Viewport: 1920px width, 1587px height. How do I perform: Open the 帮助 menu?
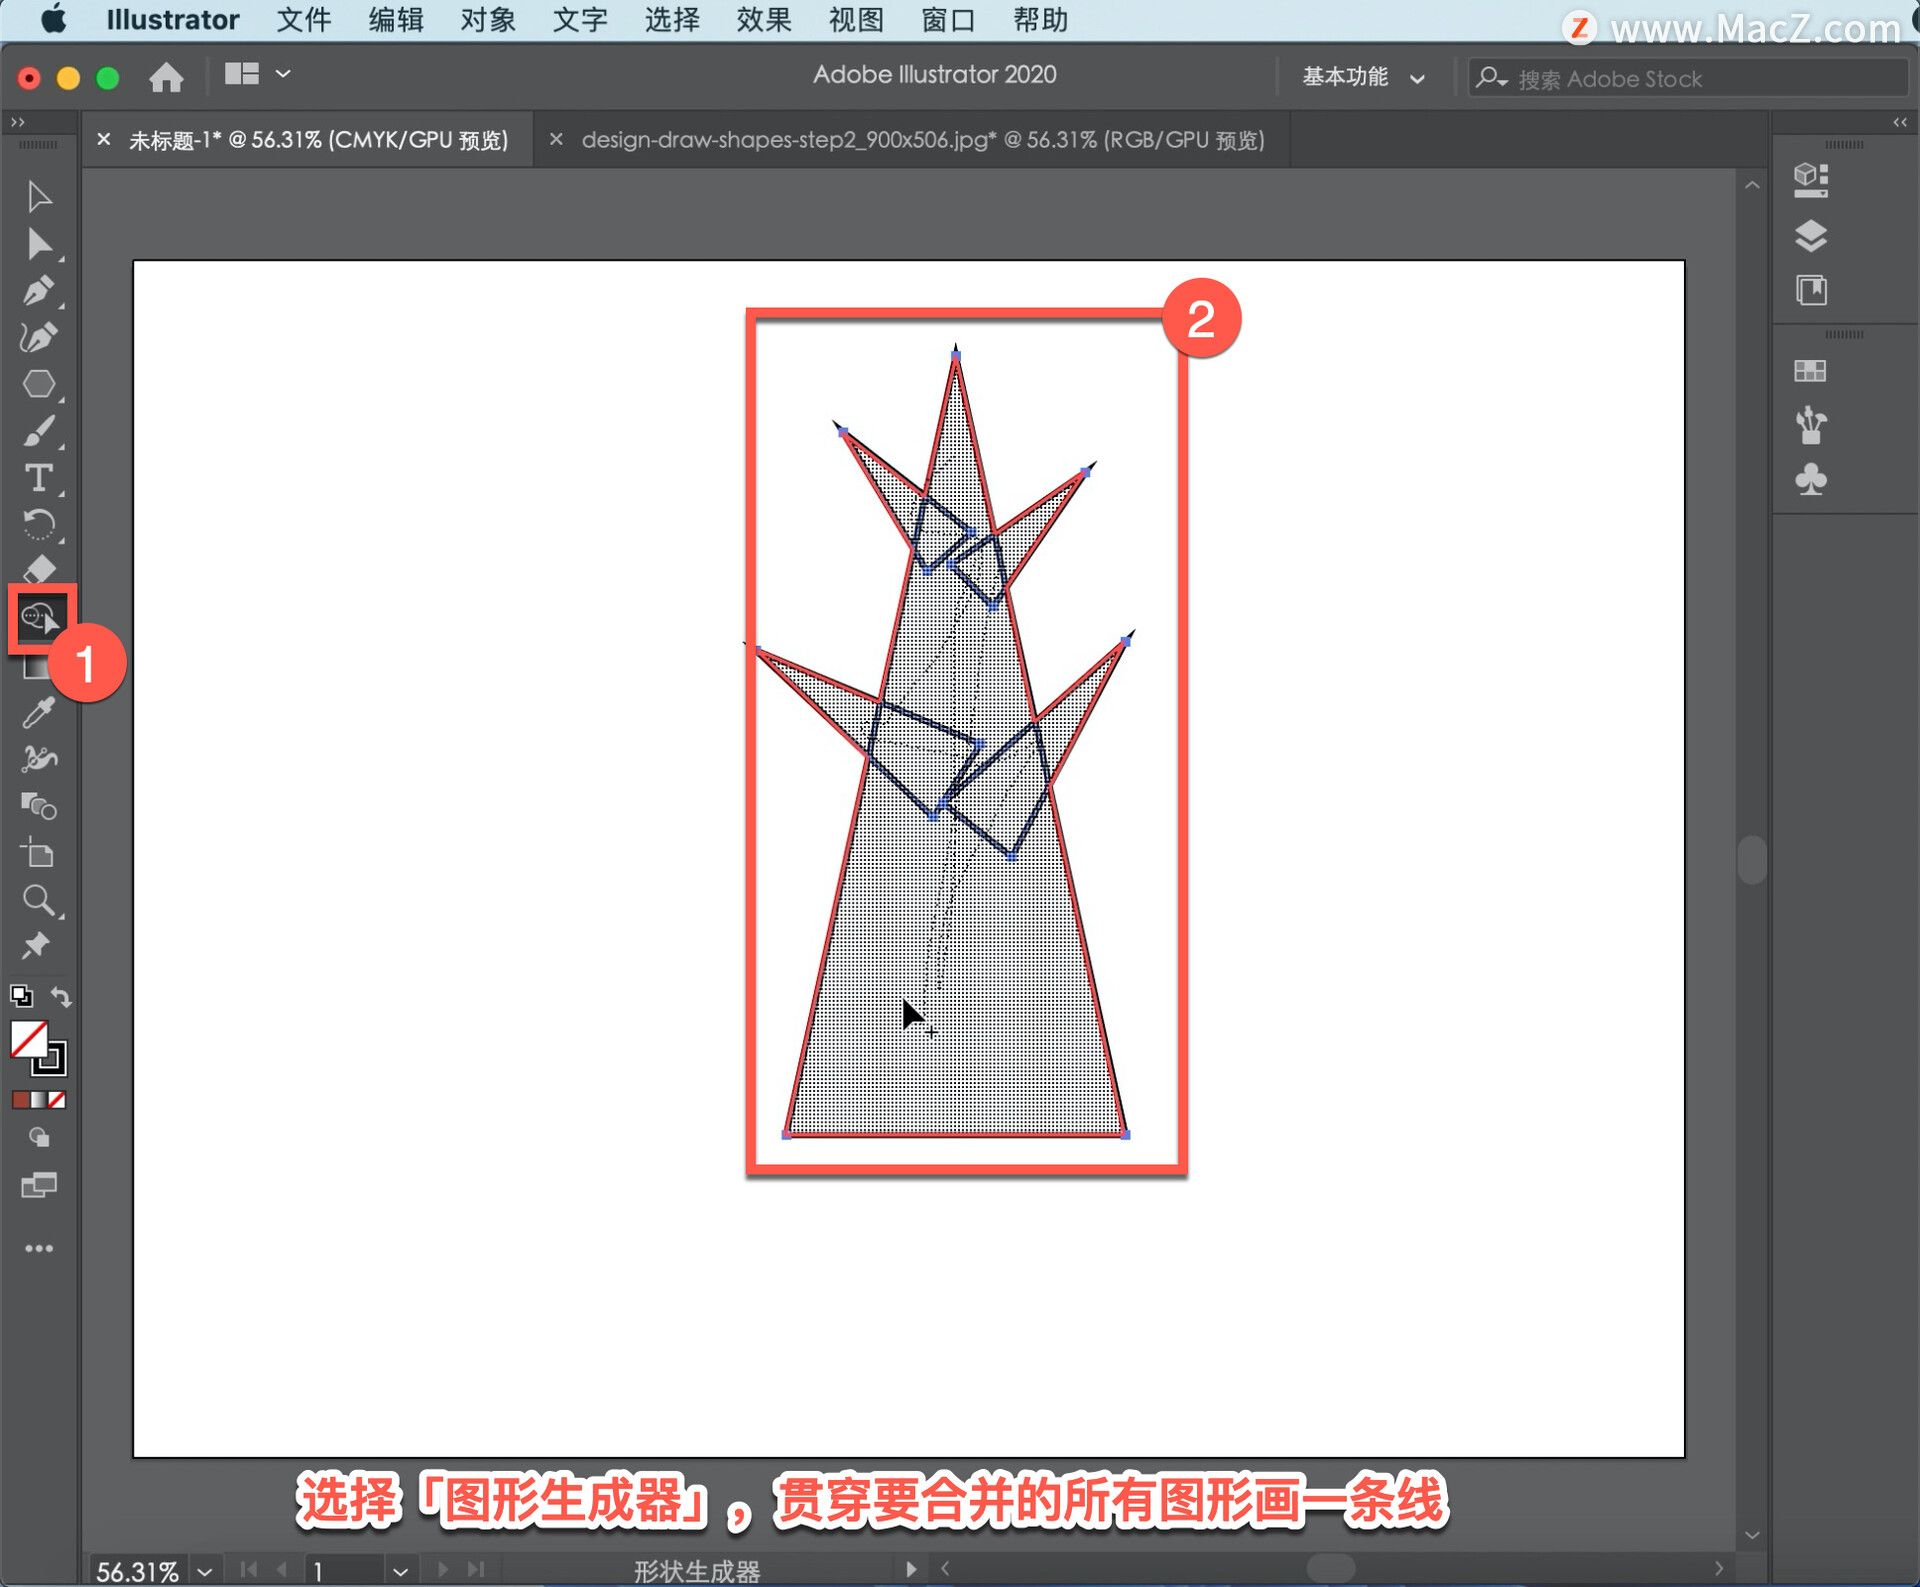click(x=1040, y=20)
